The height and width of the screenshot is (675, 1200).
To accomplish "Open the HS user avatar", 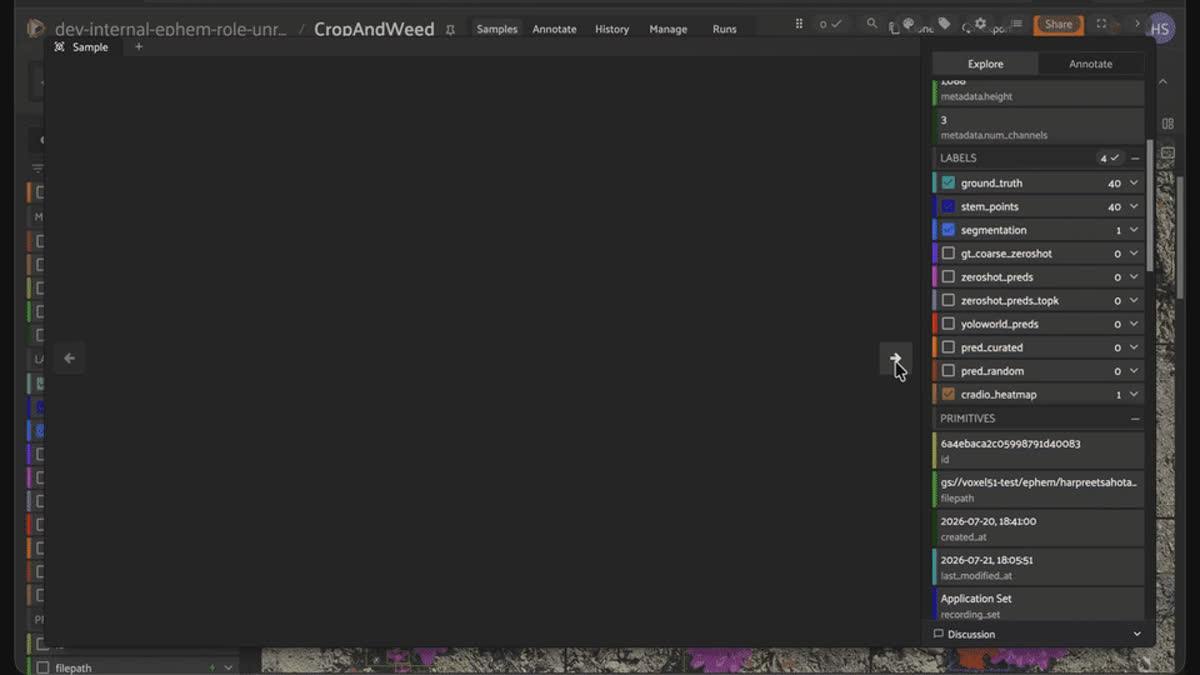I will (x=1160, y=29).
